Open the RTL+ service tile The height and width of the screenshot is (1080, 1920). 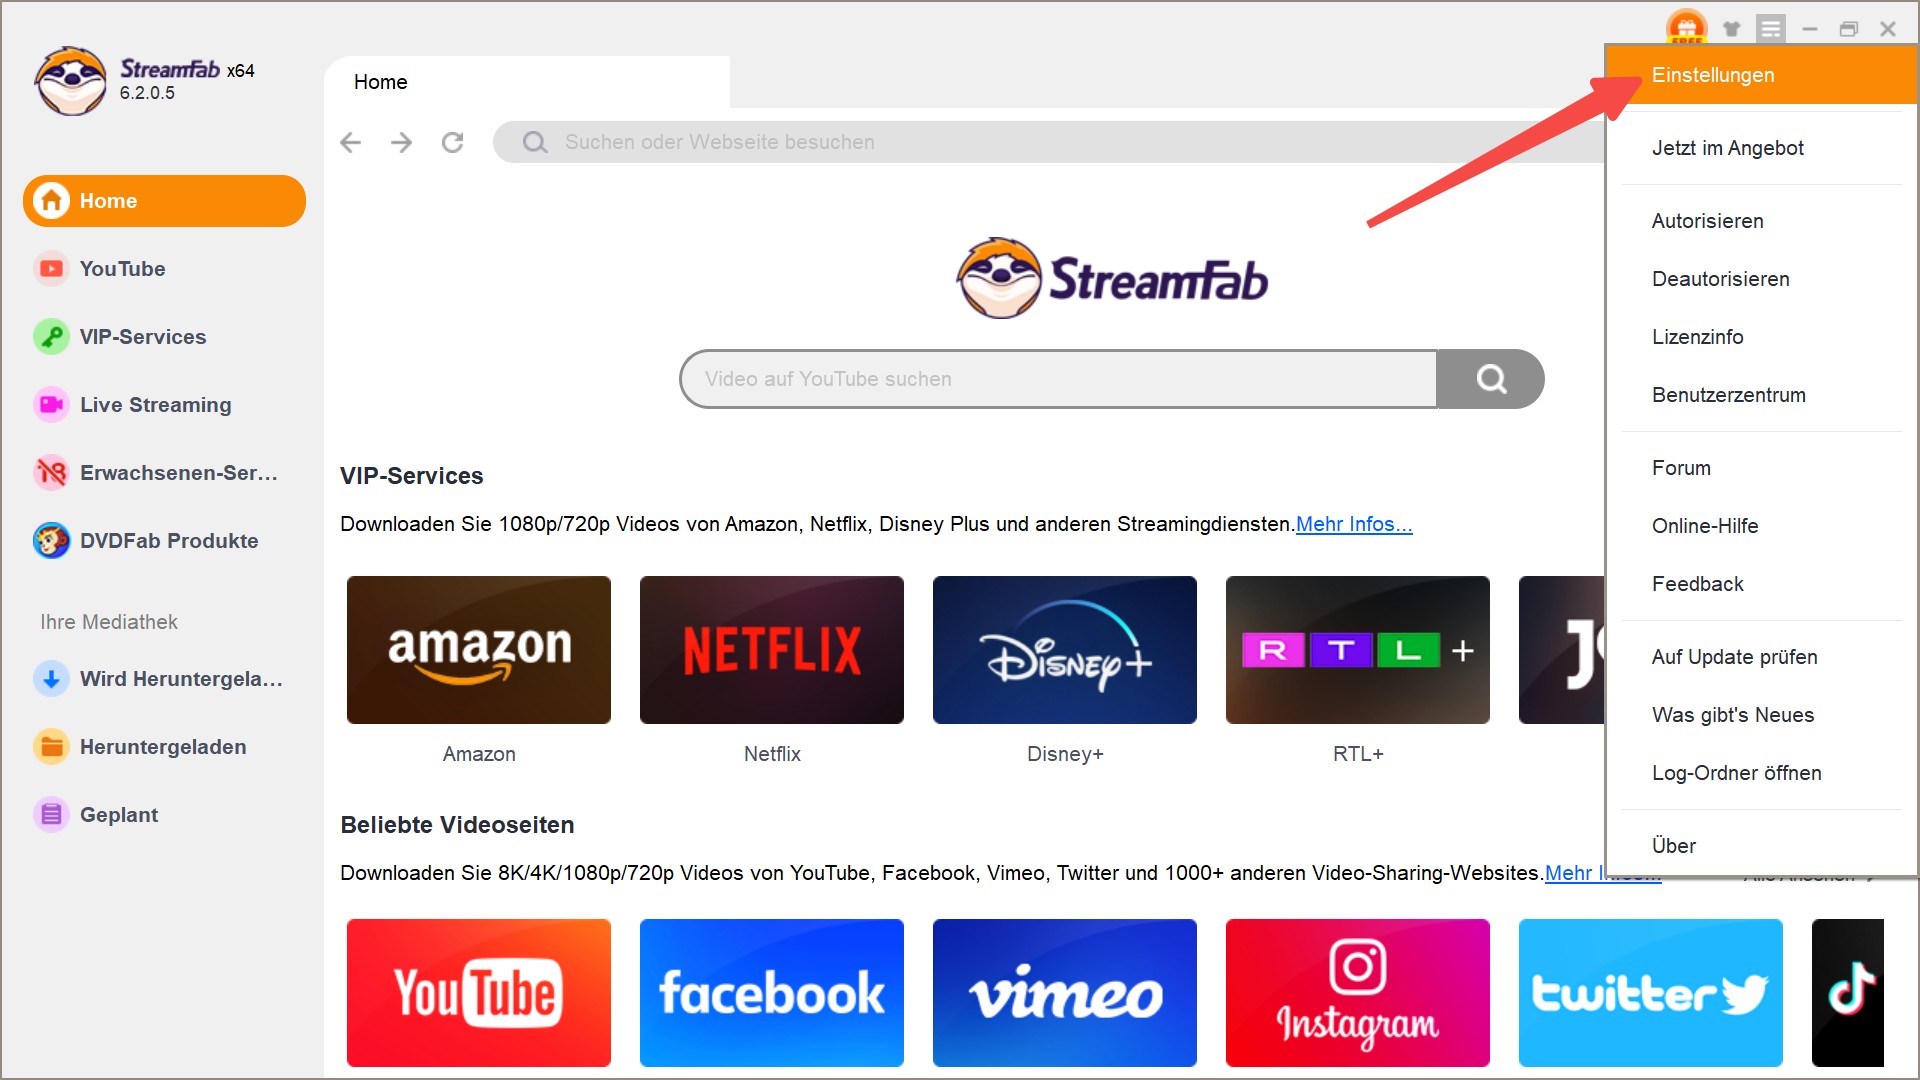(1358, 650)
